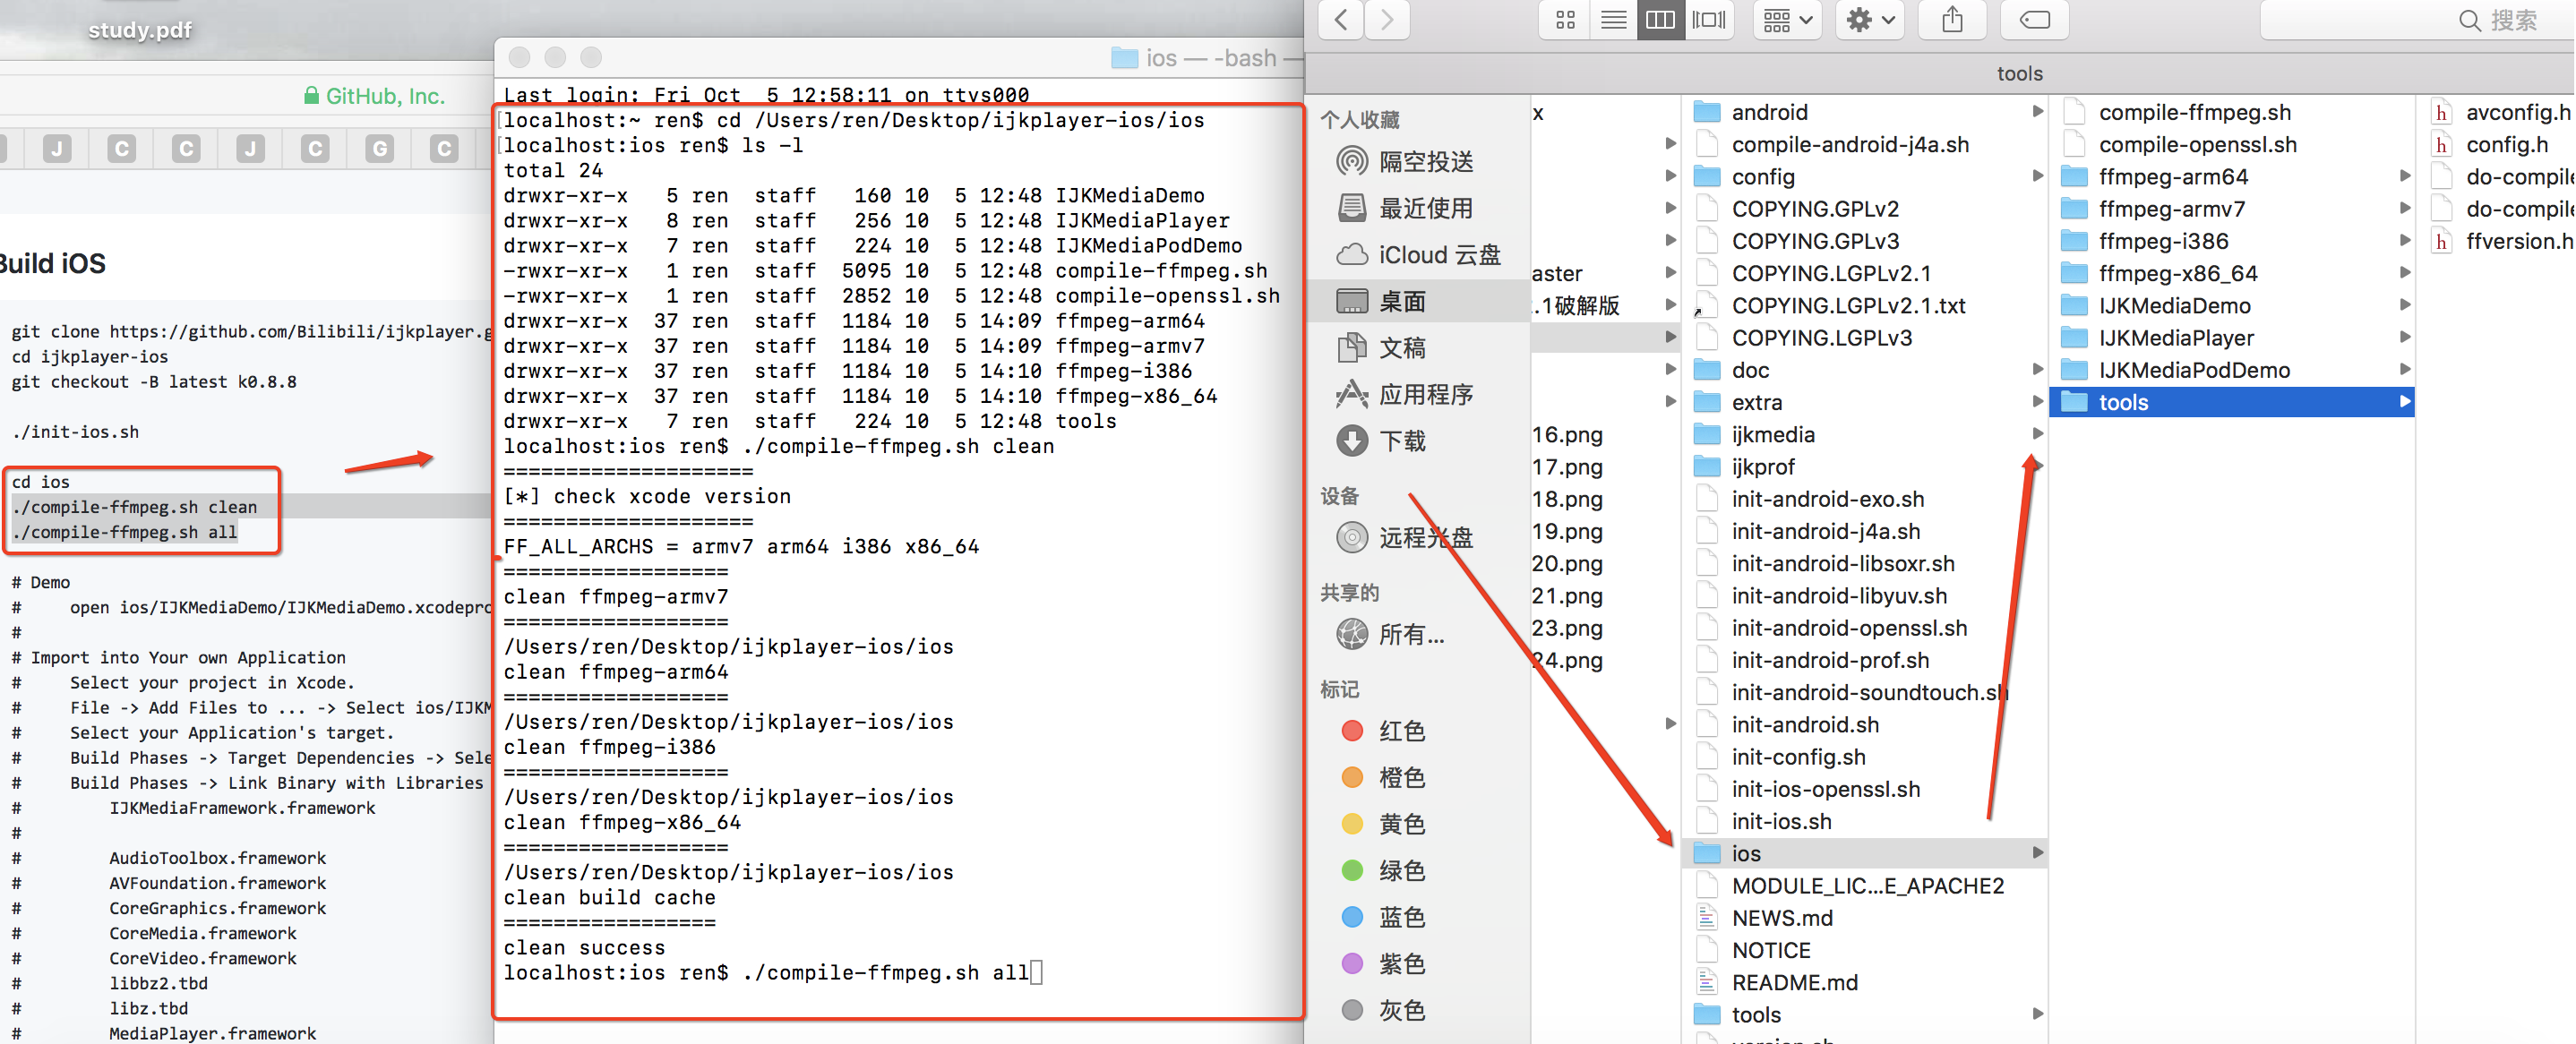
Task: Click the Red tag in the sidebar
Action: pos(1400,731)
